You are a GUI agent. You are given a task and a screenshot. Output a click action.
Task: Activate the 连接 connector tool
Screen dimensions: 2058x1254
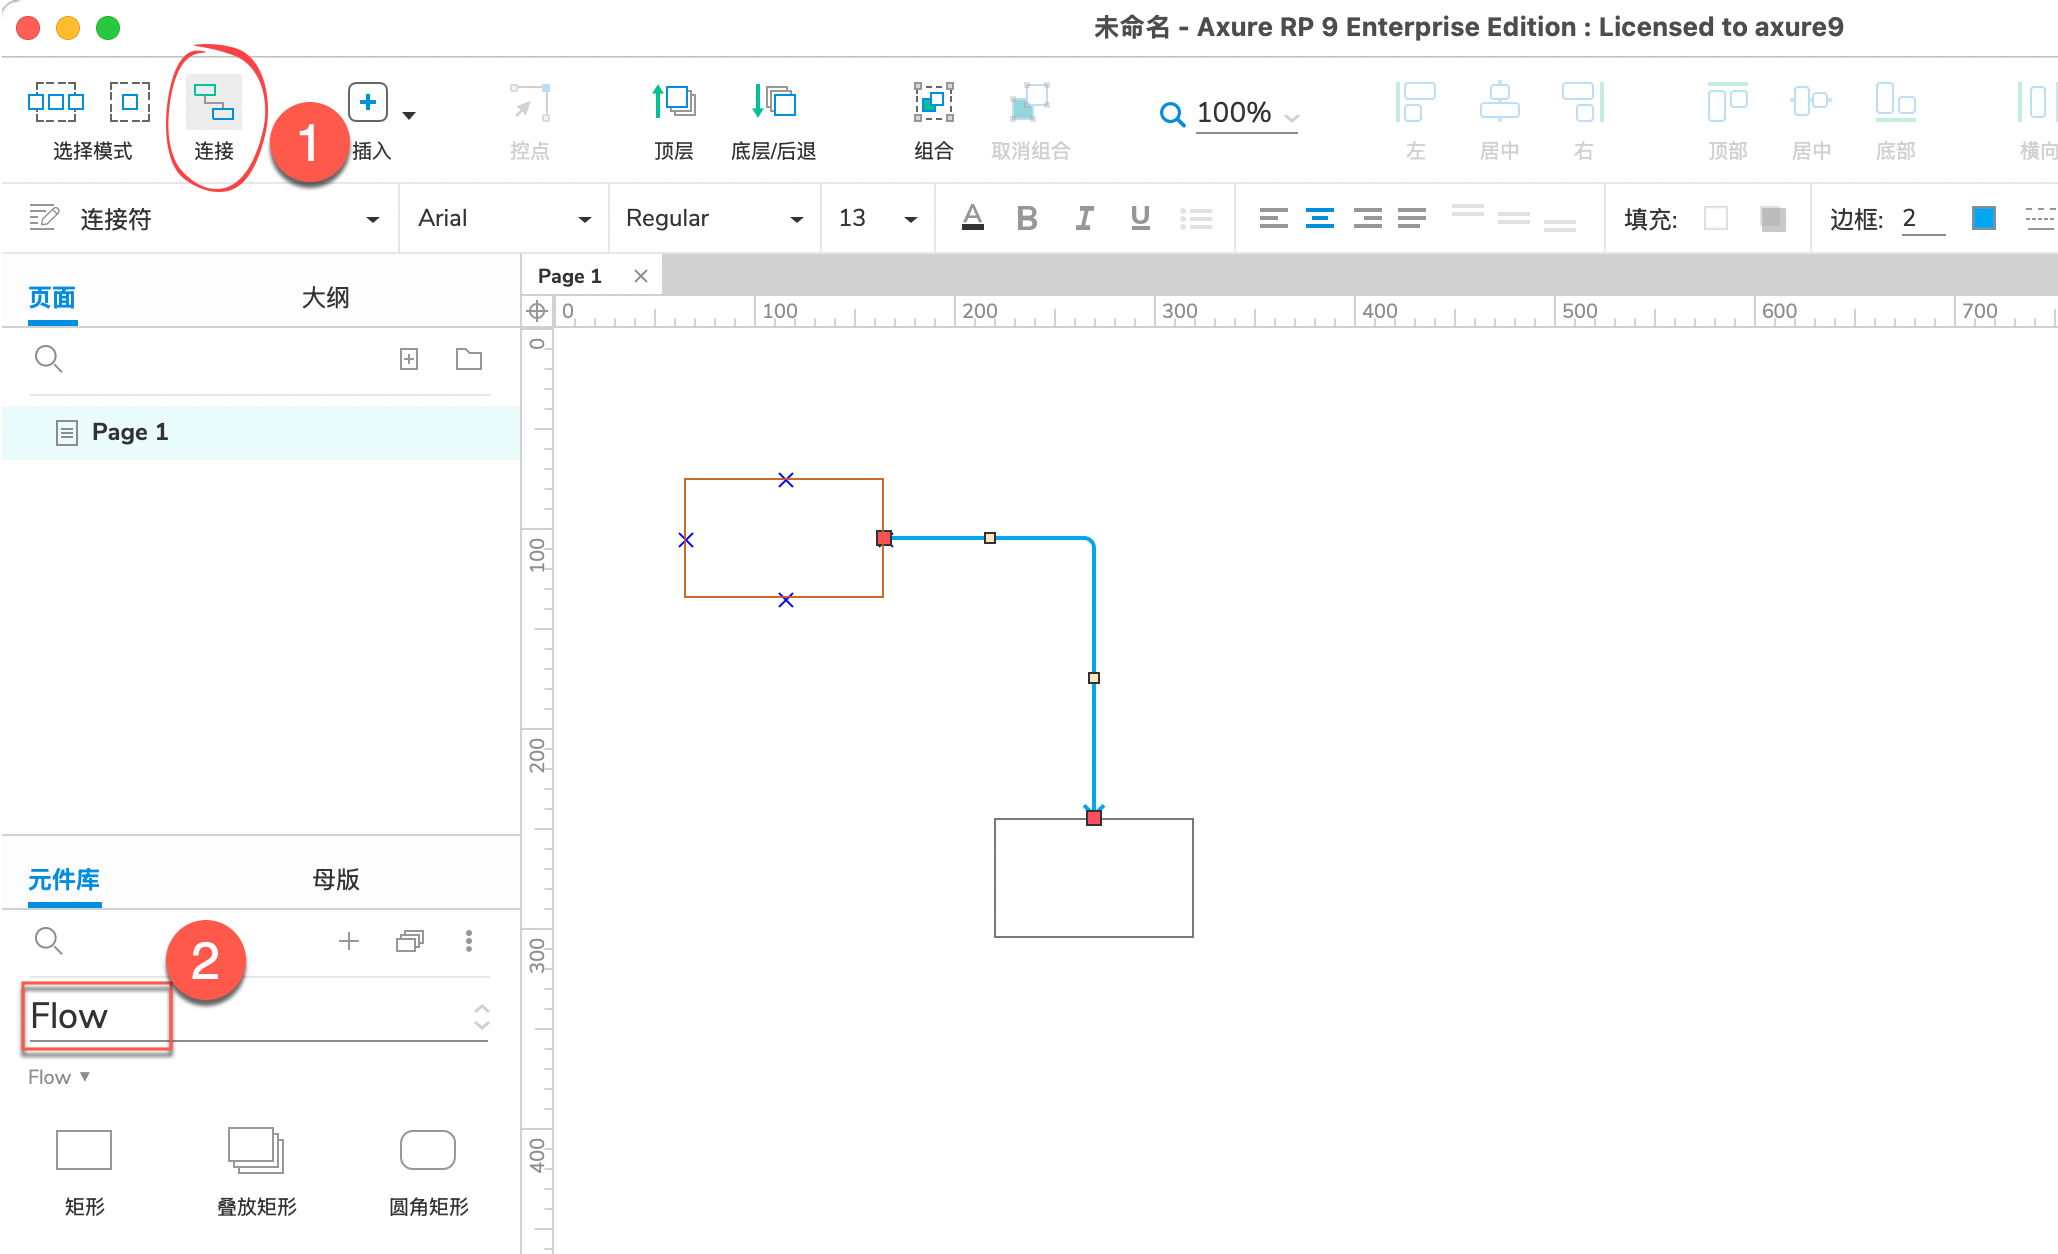214,104
